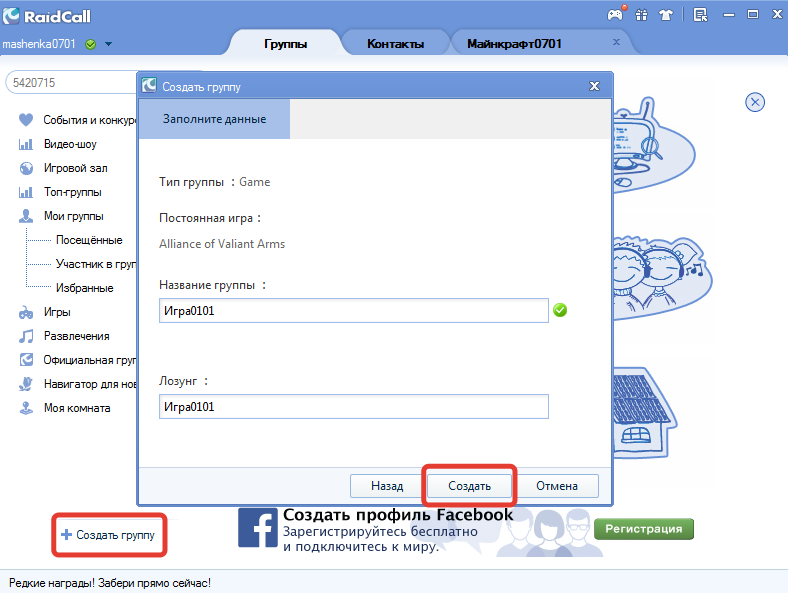
Task: Click the Создать группу link
Action: pyautogui.click(x=108, y=535)
